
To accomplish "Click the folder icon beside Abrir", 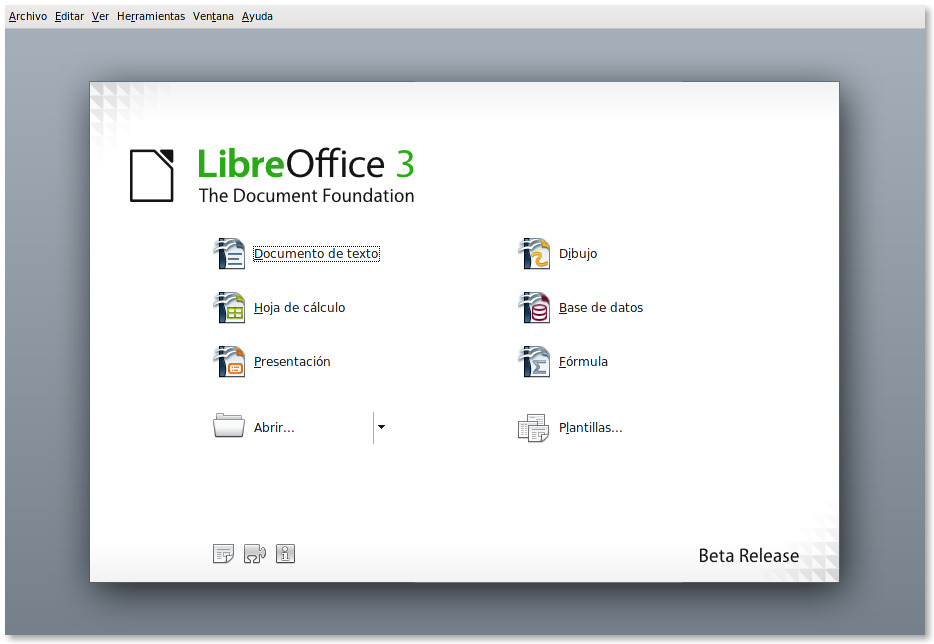I will click(x=228, y=427).
